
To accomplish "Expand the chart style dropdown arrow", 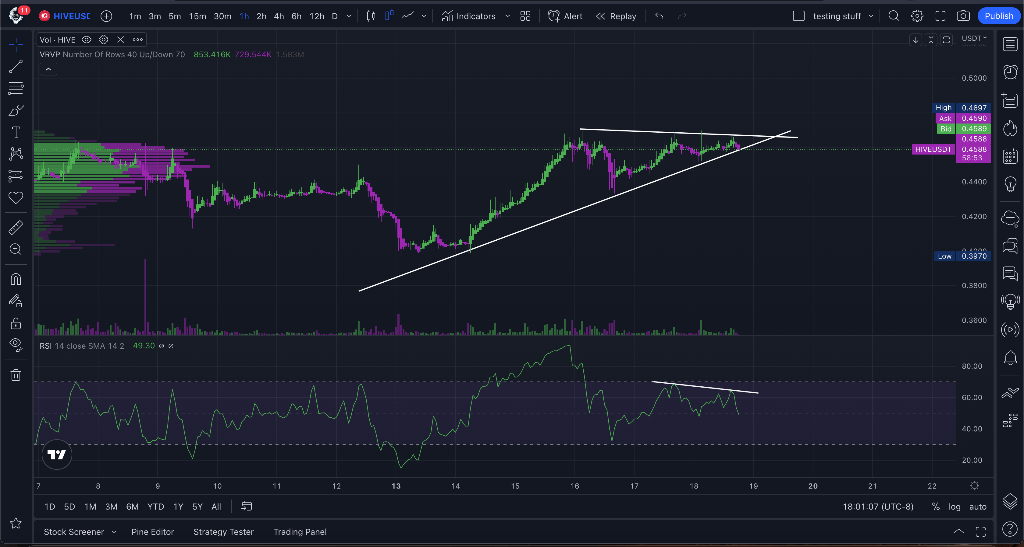I will pyautogui.click(x=424, y=16).
